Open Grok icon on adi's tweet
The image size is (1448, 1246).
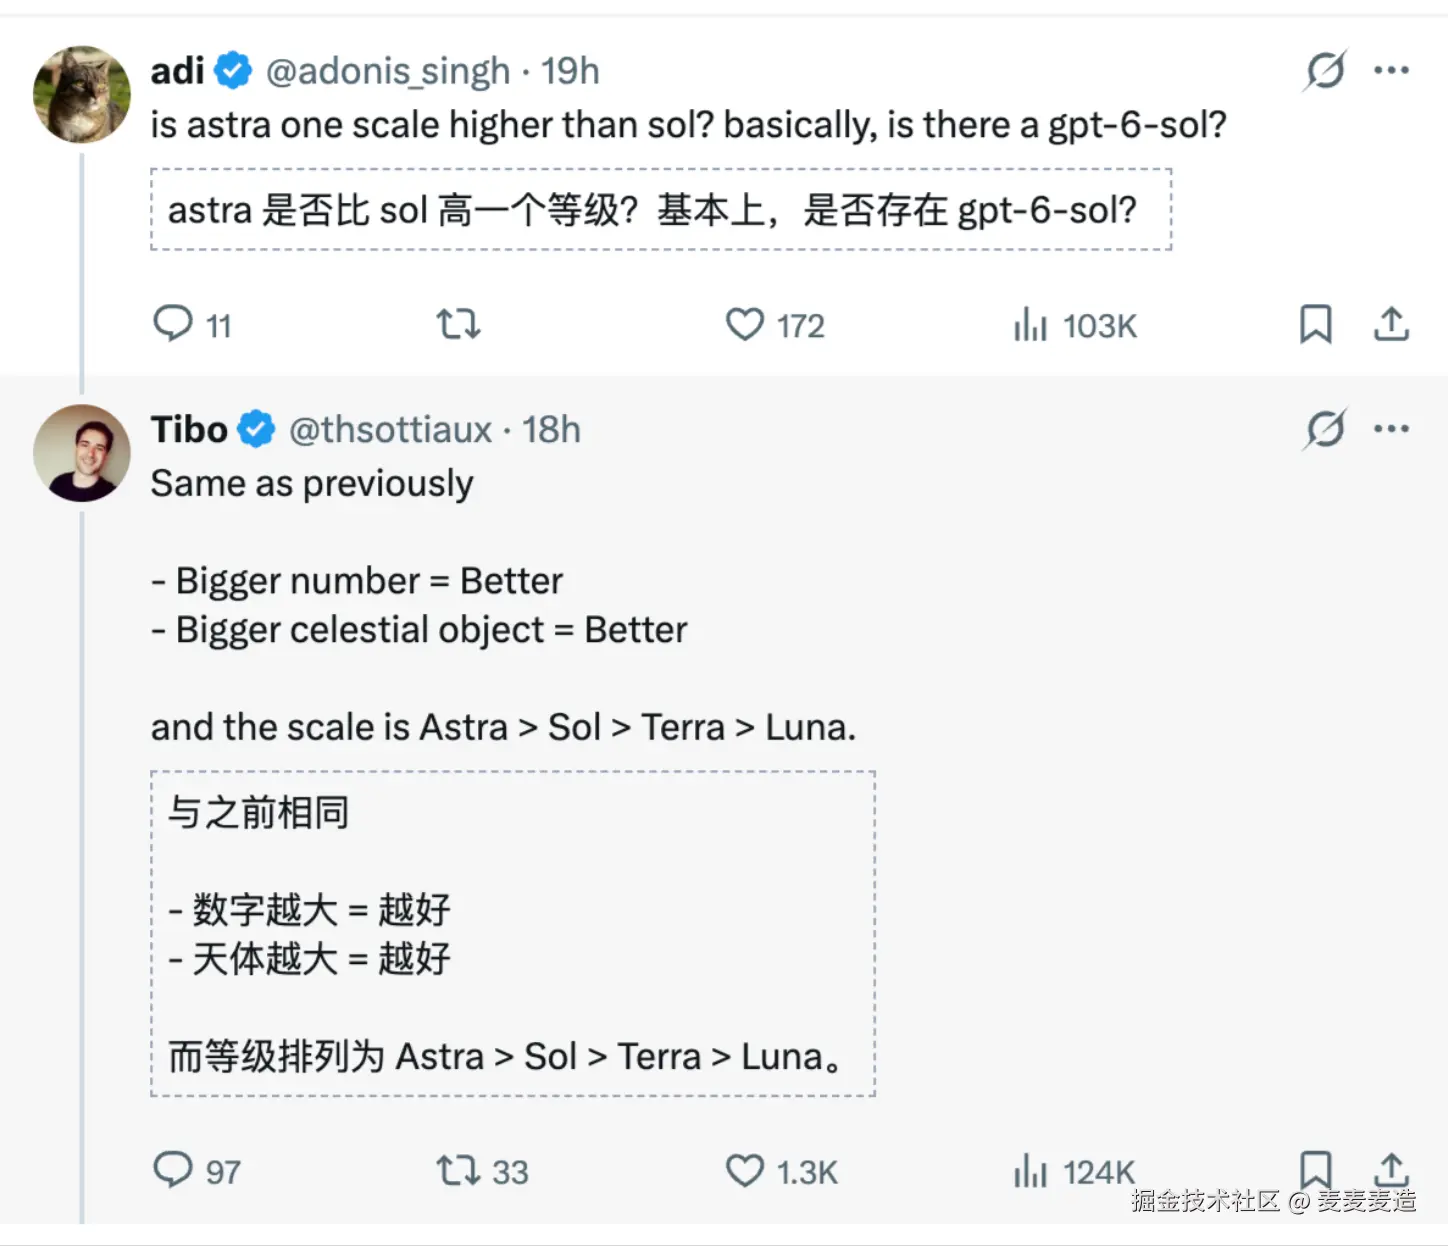1325,70
